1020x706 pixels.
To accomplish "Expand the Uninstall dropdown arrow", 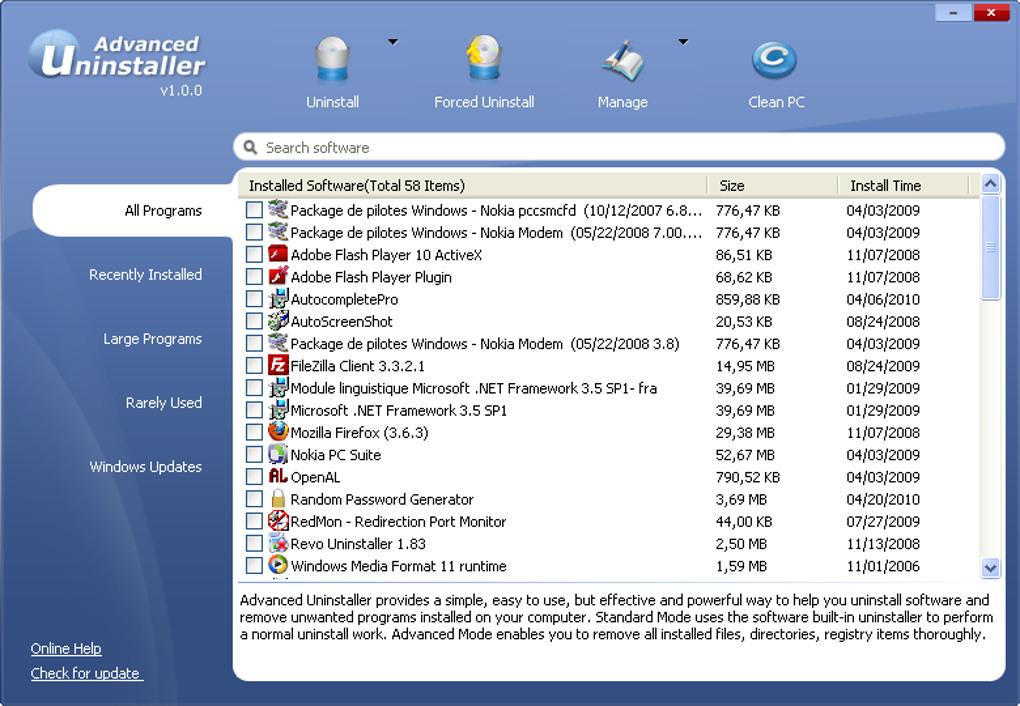I will pyautogui.click(x=393, y=42).
